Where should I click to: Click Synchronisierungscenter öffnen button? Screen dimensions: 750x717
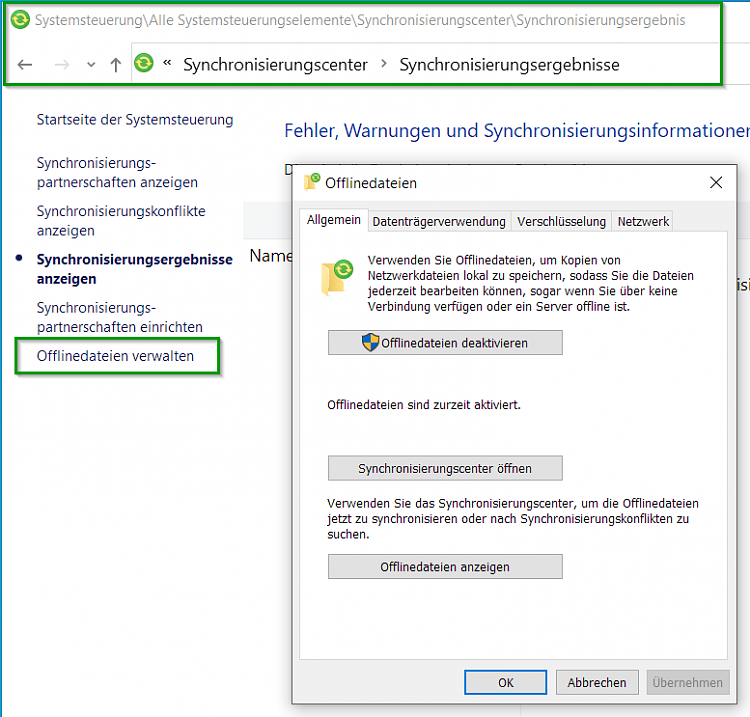[x=445, y=468]
